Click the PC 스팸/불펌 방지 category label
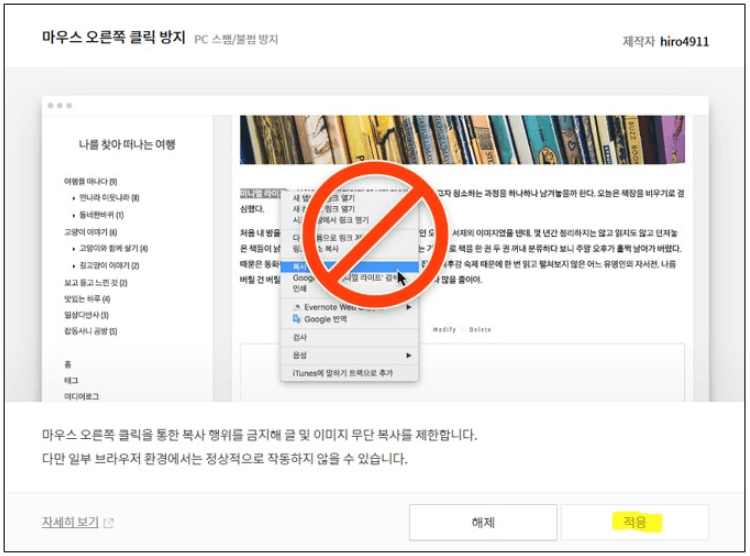 coord(236,39)
